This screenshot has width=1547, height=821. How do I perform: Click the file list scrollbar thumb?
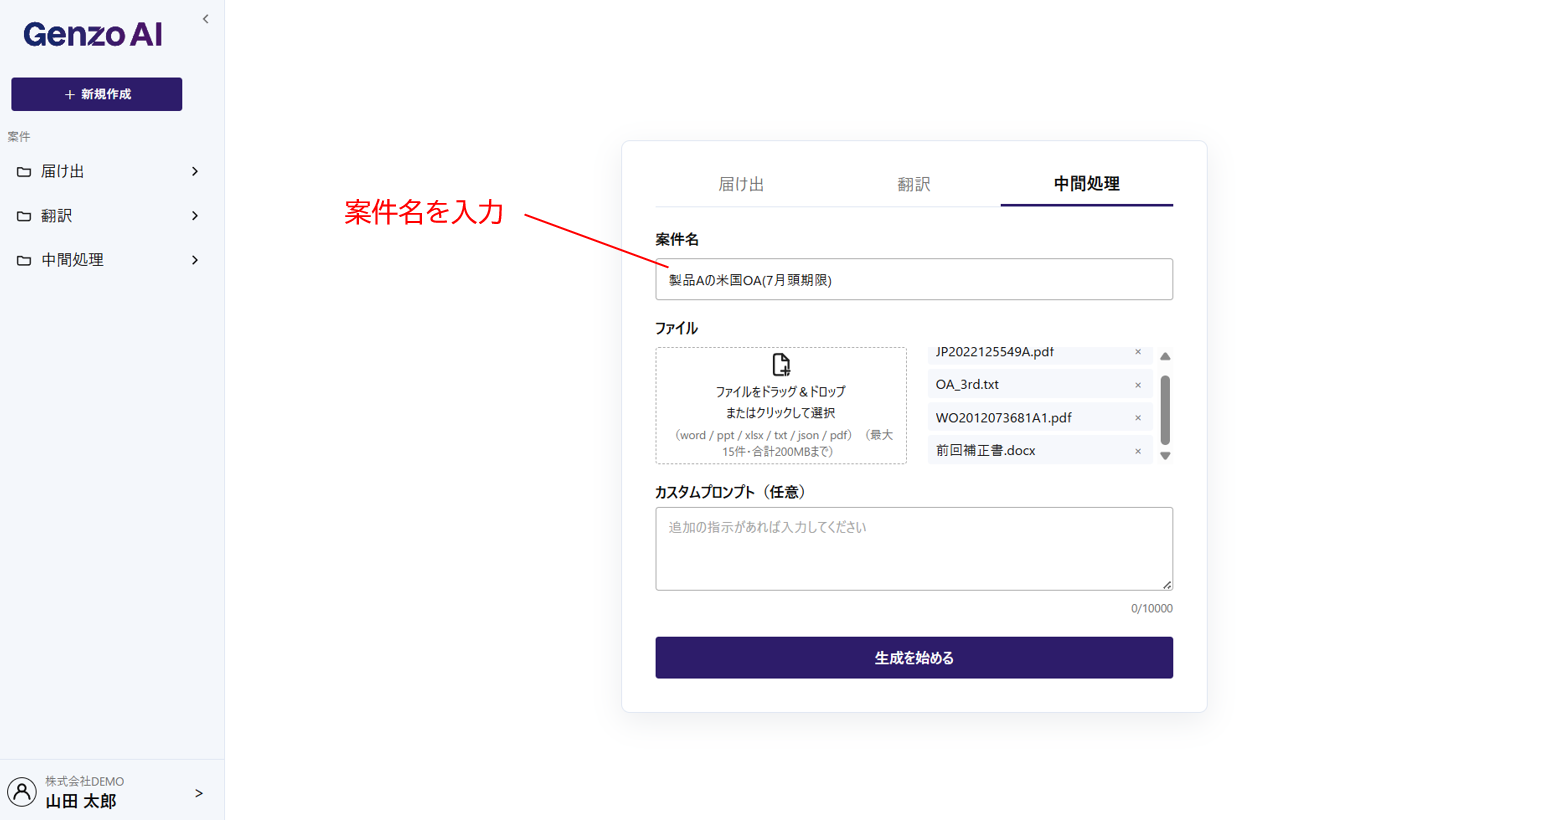point(1165,410)
